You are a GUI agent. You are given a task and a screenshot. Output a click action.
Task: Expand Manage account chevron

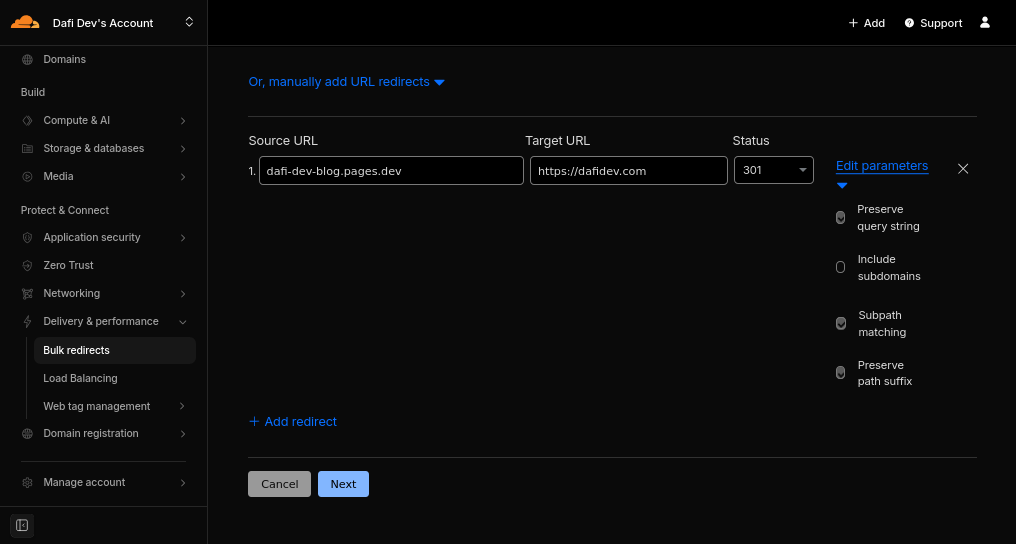(183, 482)
